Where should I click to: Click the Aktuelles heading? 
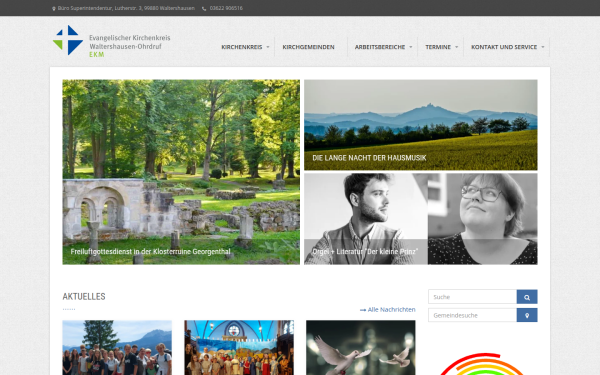tap(84, 297)
